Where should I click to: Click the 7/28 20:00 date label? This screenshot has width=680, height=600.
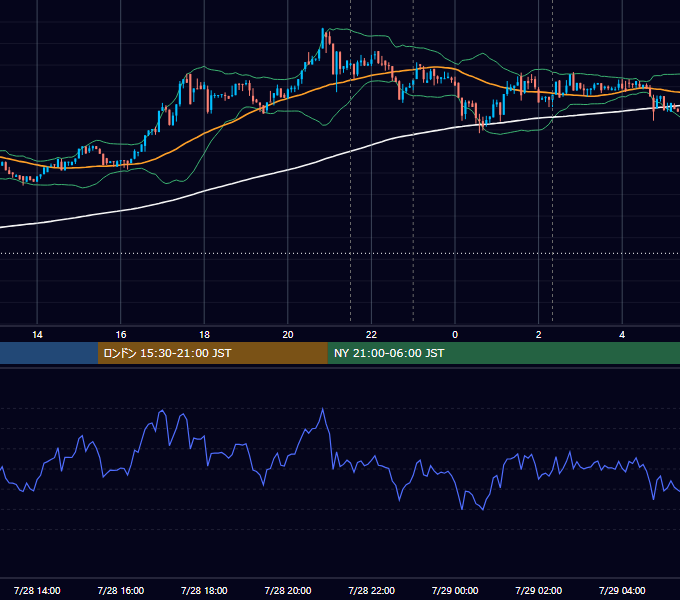(288, 590)
